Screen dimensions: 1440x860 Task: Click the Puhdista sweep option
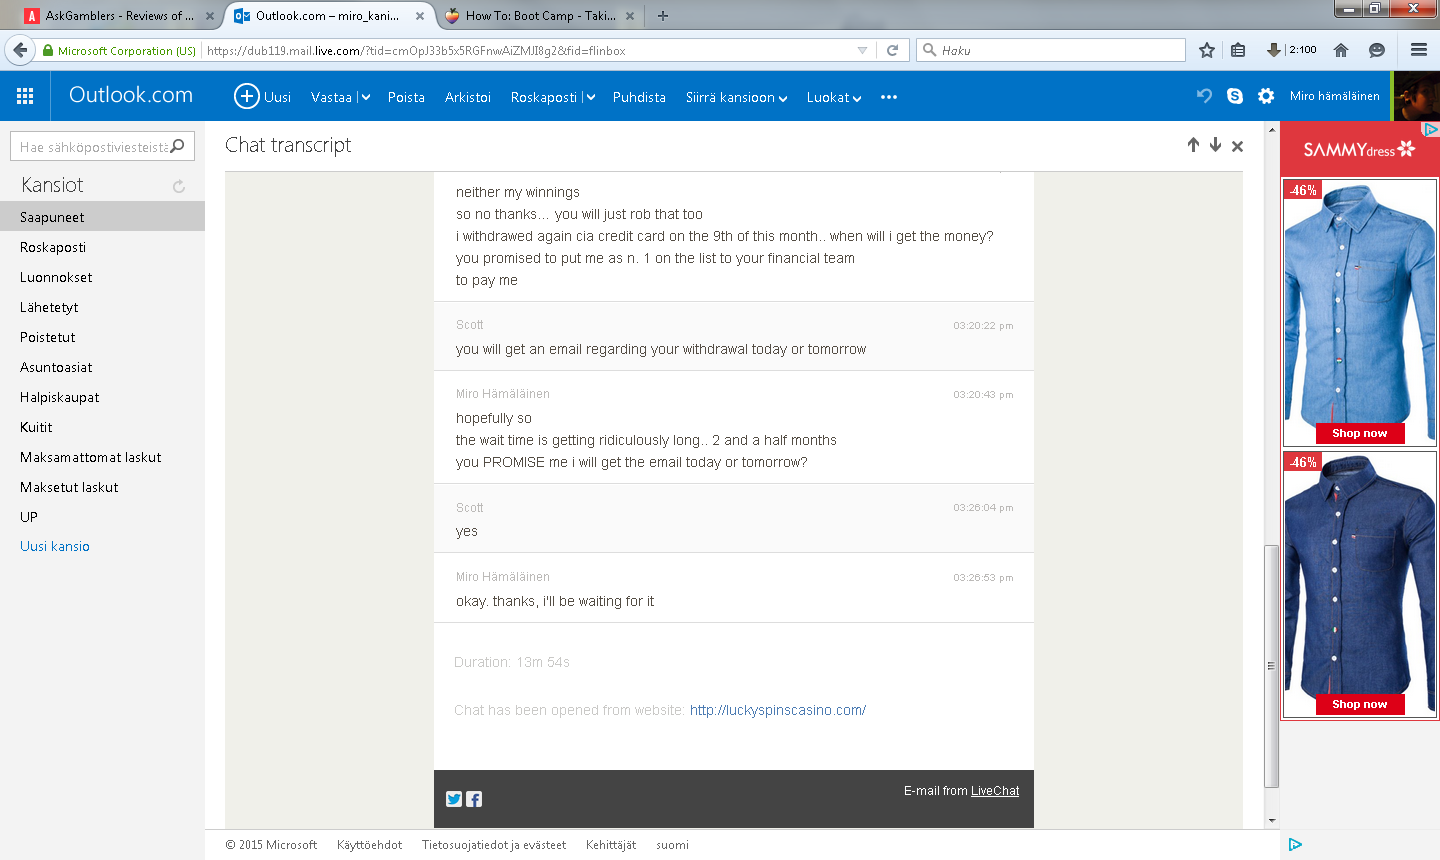(639, 97)
